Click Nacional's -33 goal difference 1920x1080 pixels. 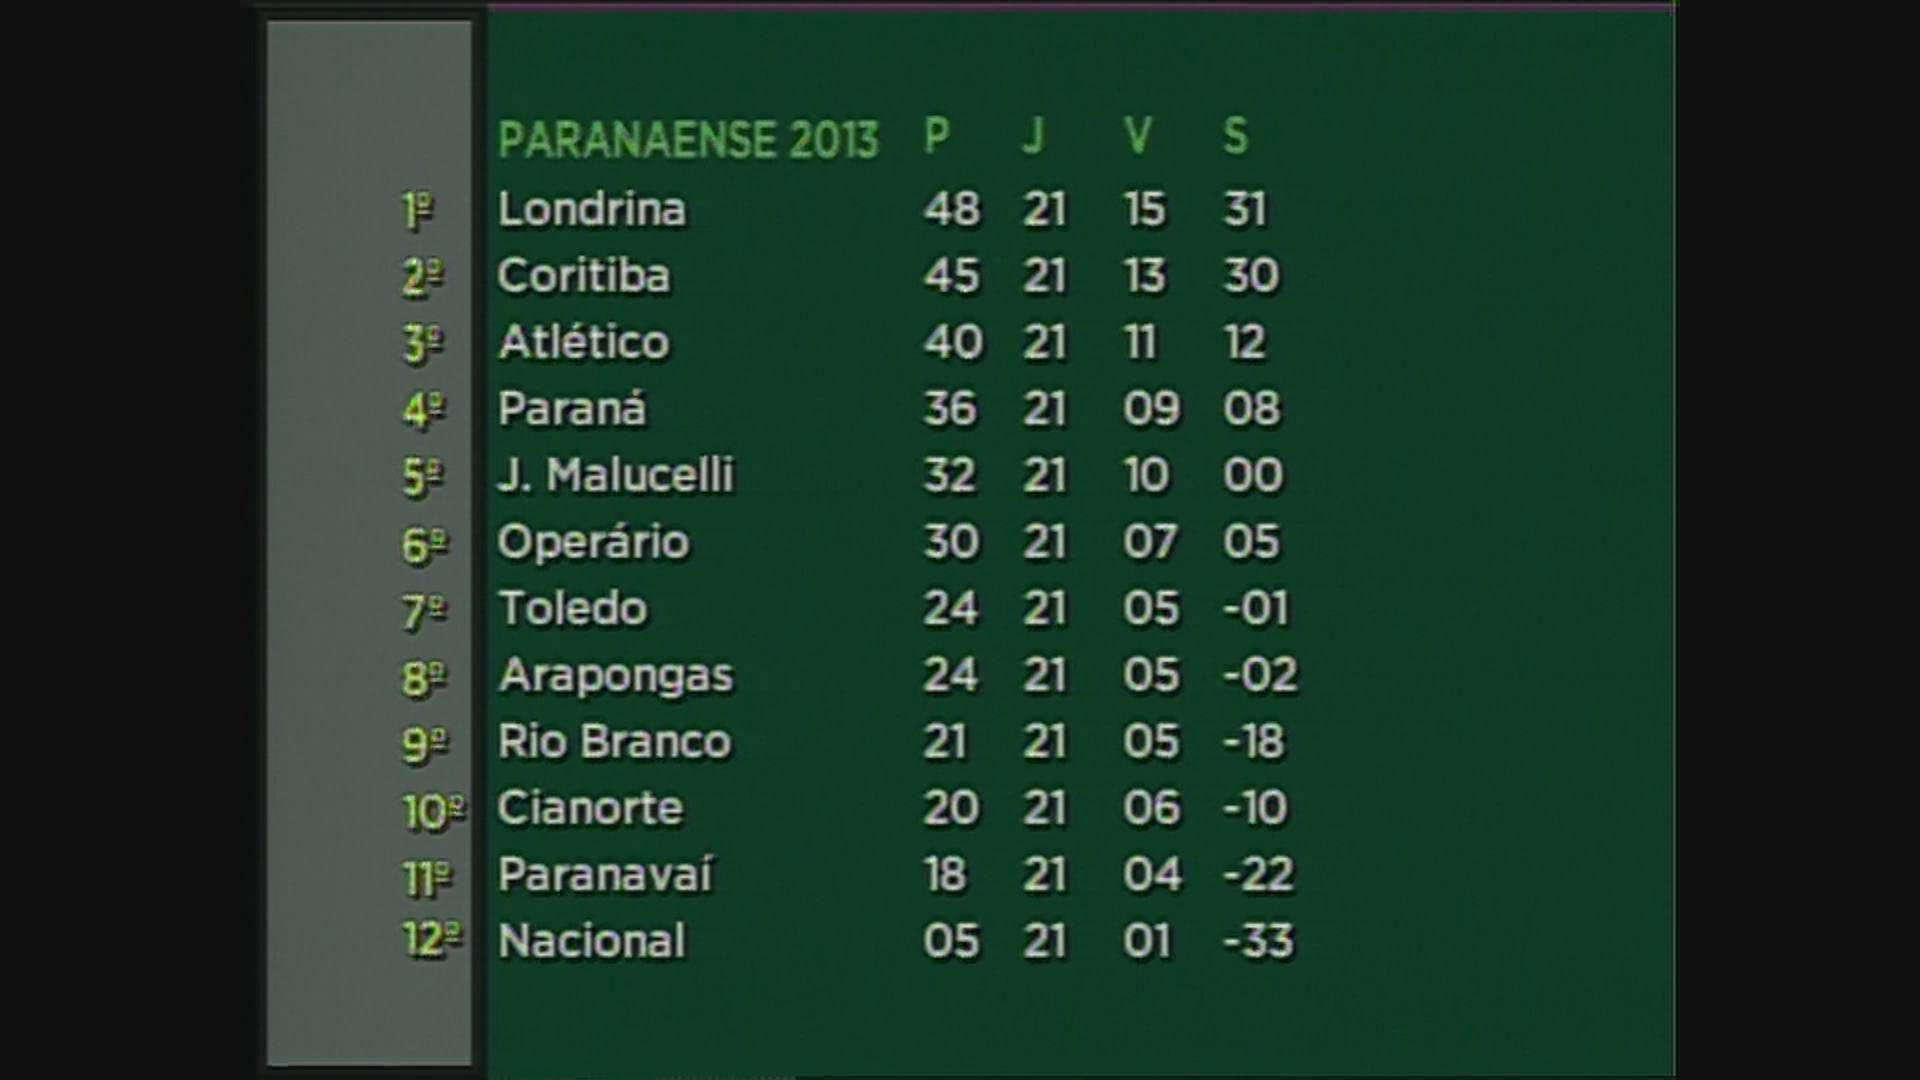[x=1259, y=941]
